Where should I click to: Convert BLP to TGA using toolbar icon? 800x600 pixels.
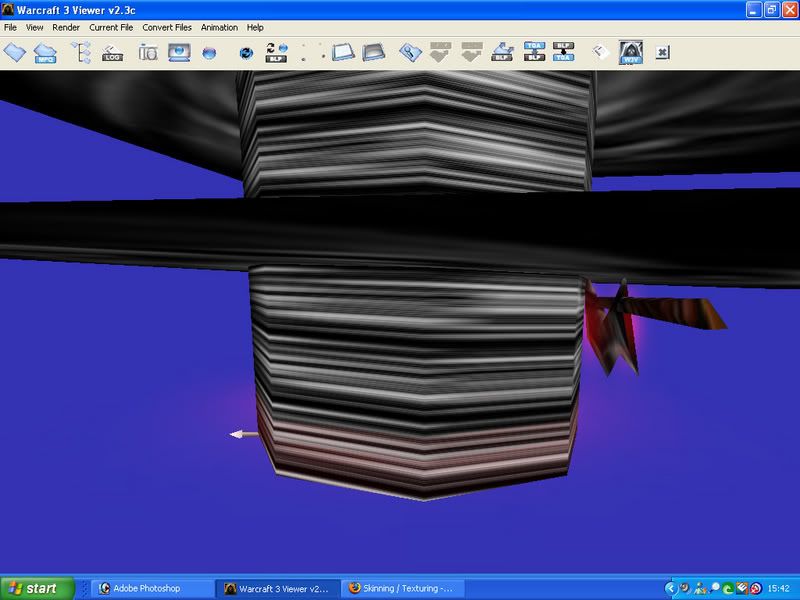[563, 52]
